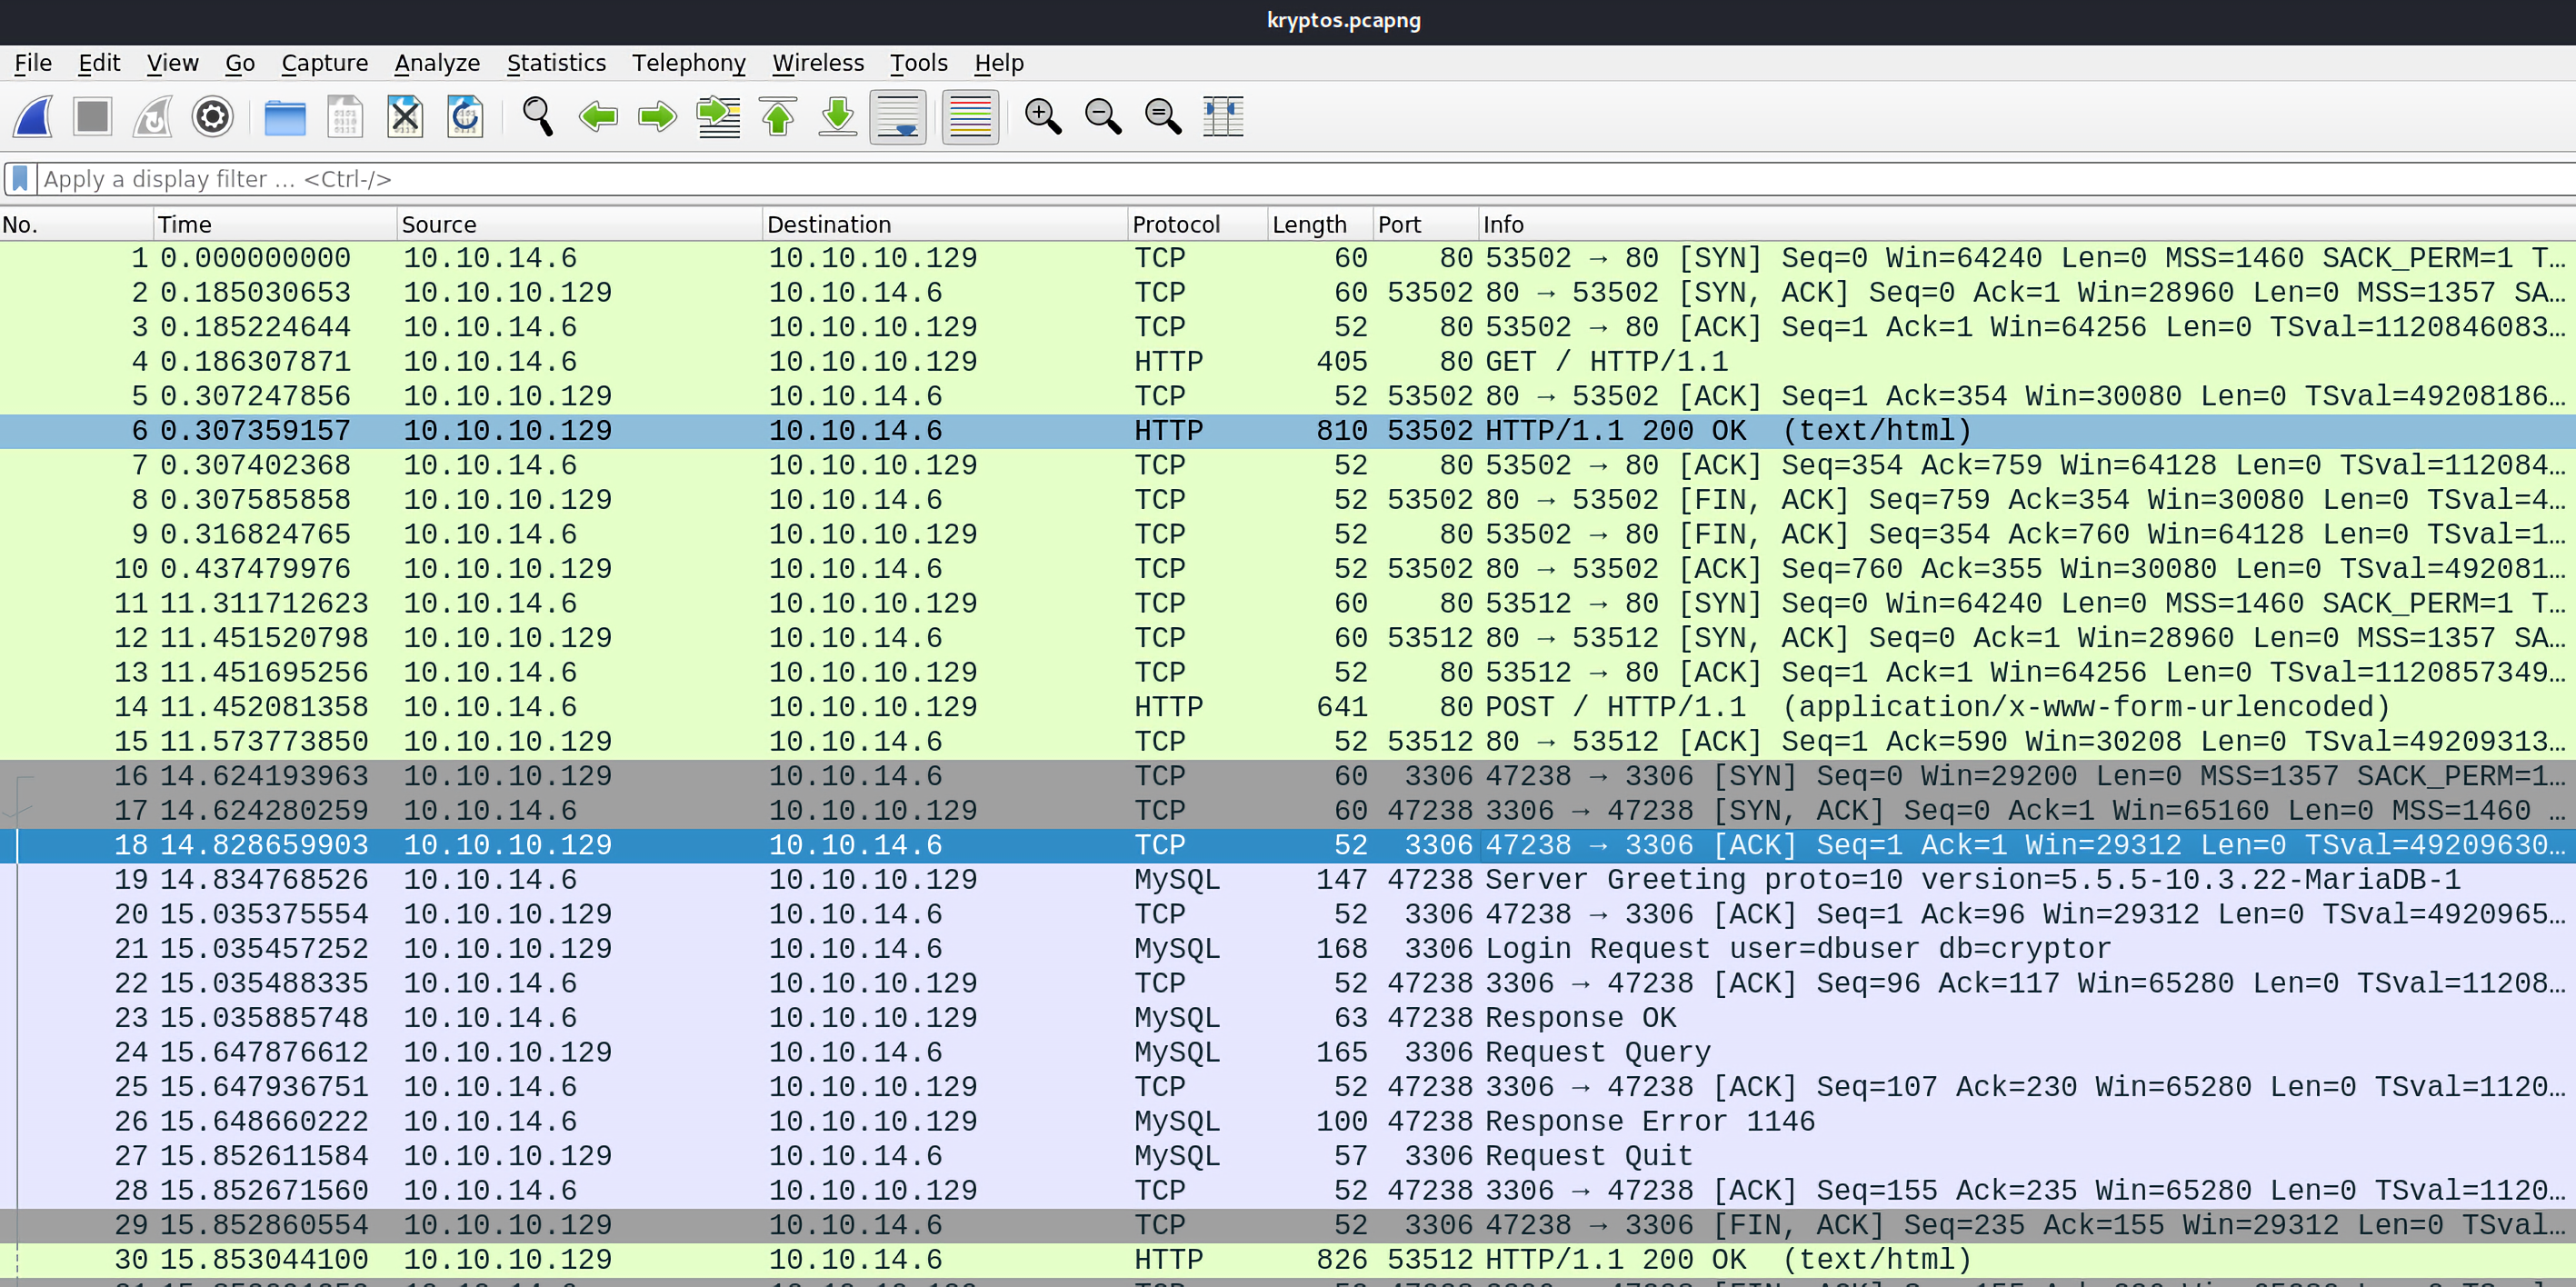Open the Statistics menu

coord(556,63)
